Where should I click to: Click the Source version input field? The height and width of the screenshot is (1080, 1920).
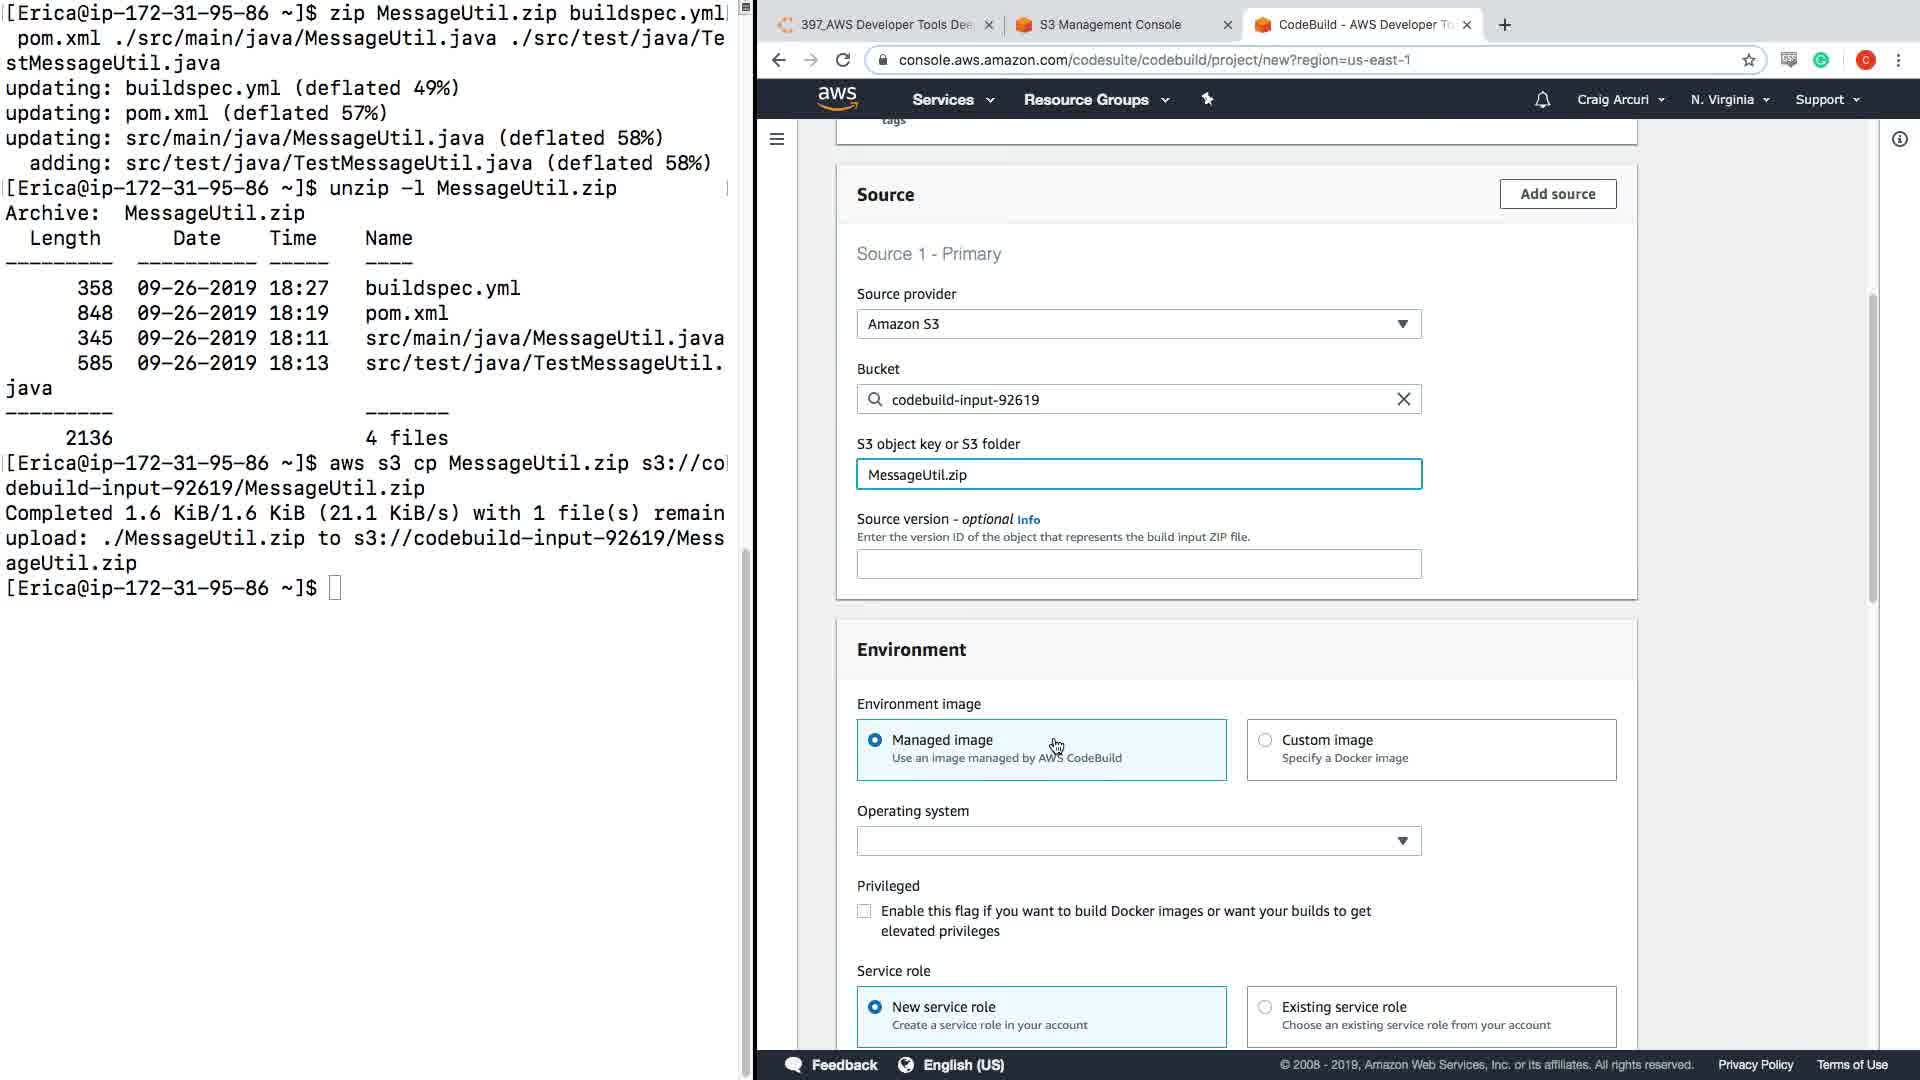(x=1138, y=564)
